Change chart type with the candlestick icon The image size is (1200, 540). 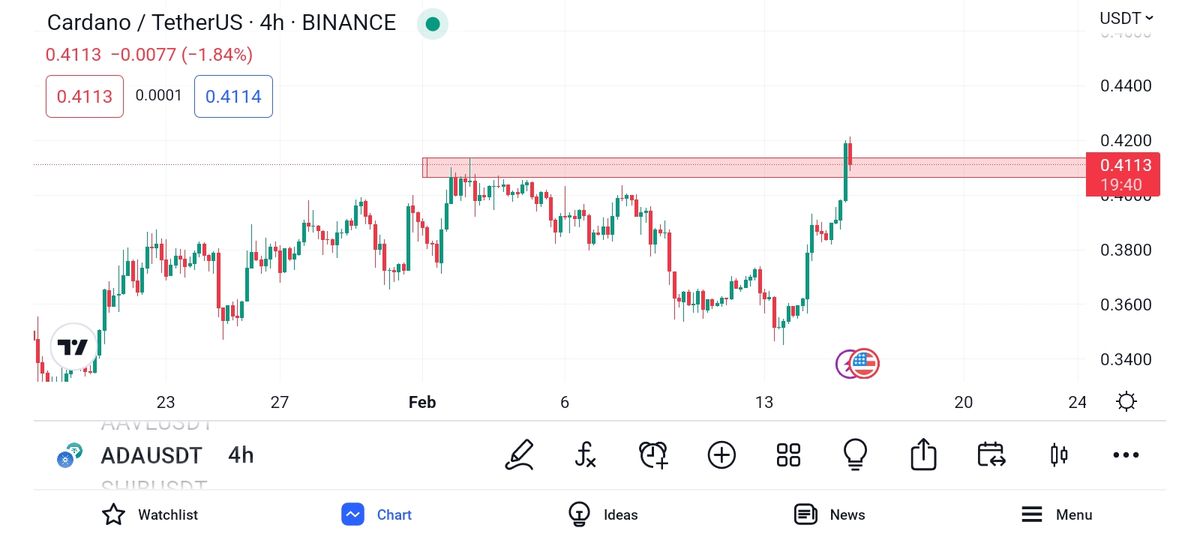point(1059,455)
